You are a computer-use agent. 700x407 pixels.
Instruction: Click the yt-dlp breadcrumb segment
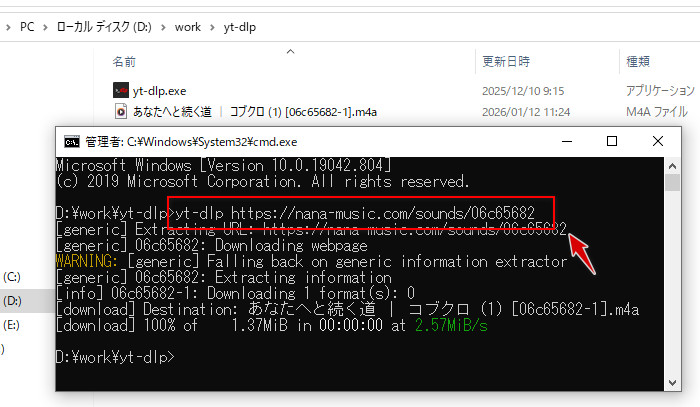240,27
